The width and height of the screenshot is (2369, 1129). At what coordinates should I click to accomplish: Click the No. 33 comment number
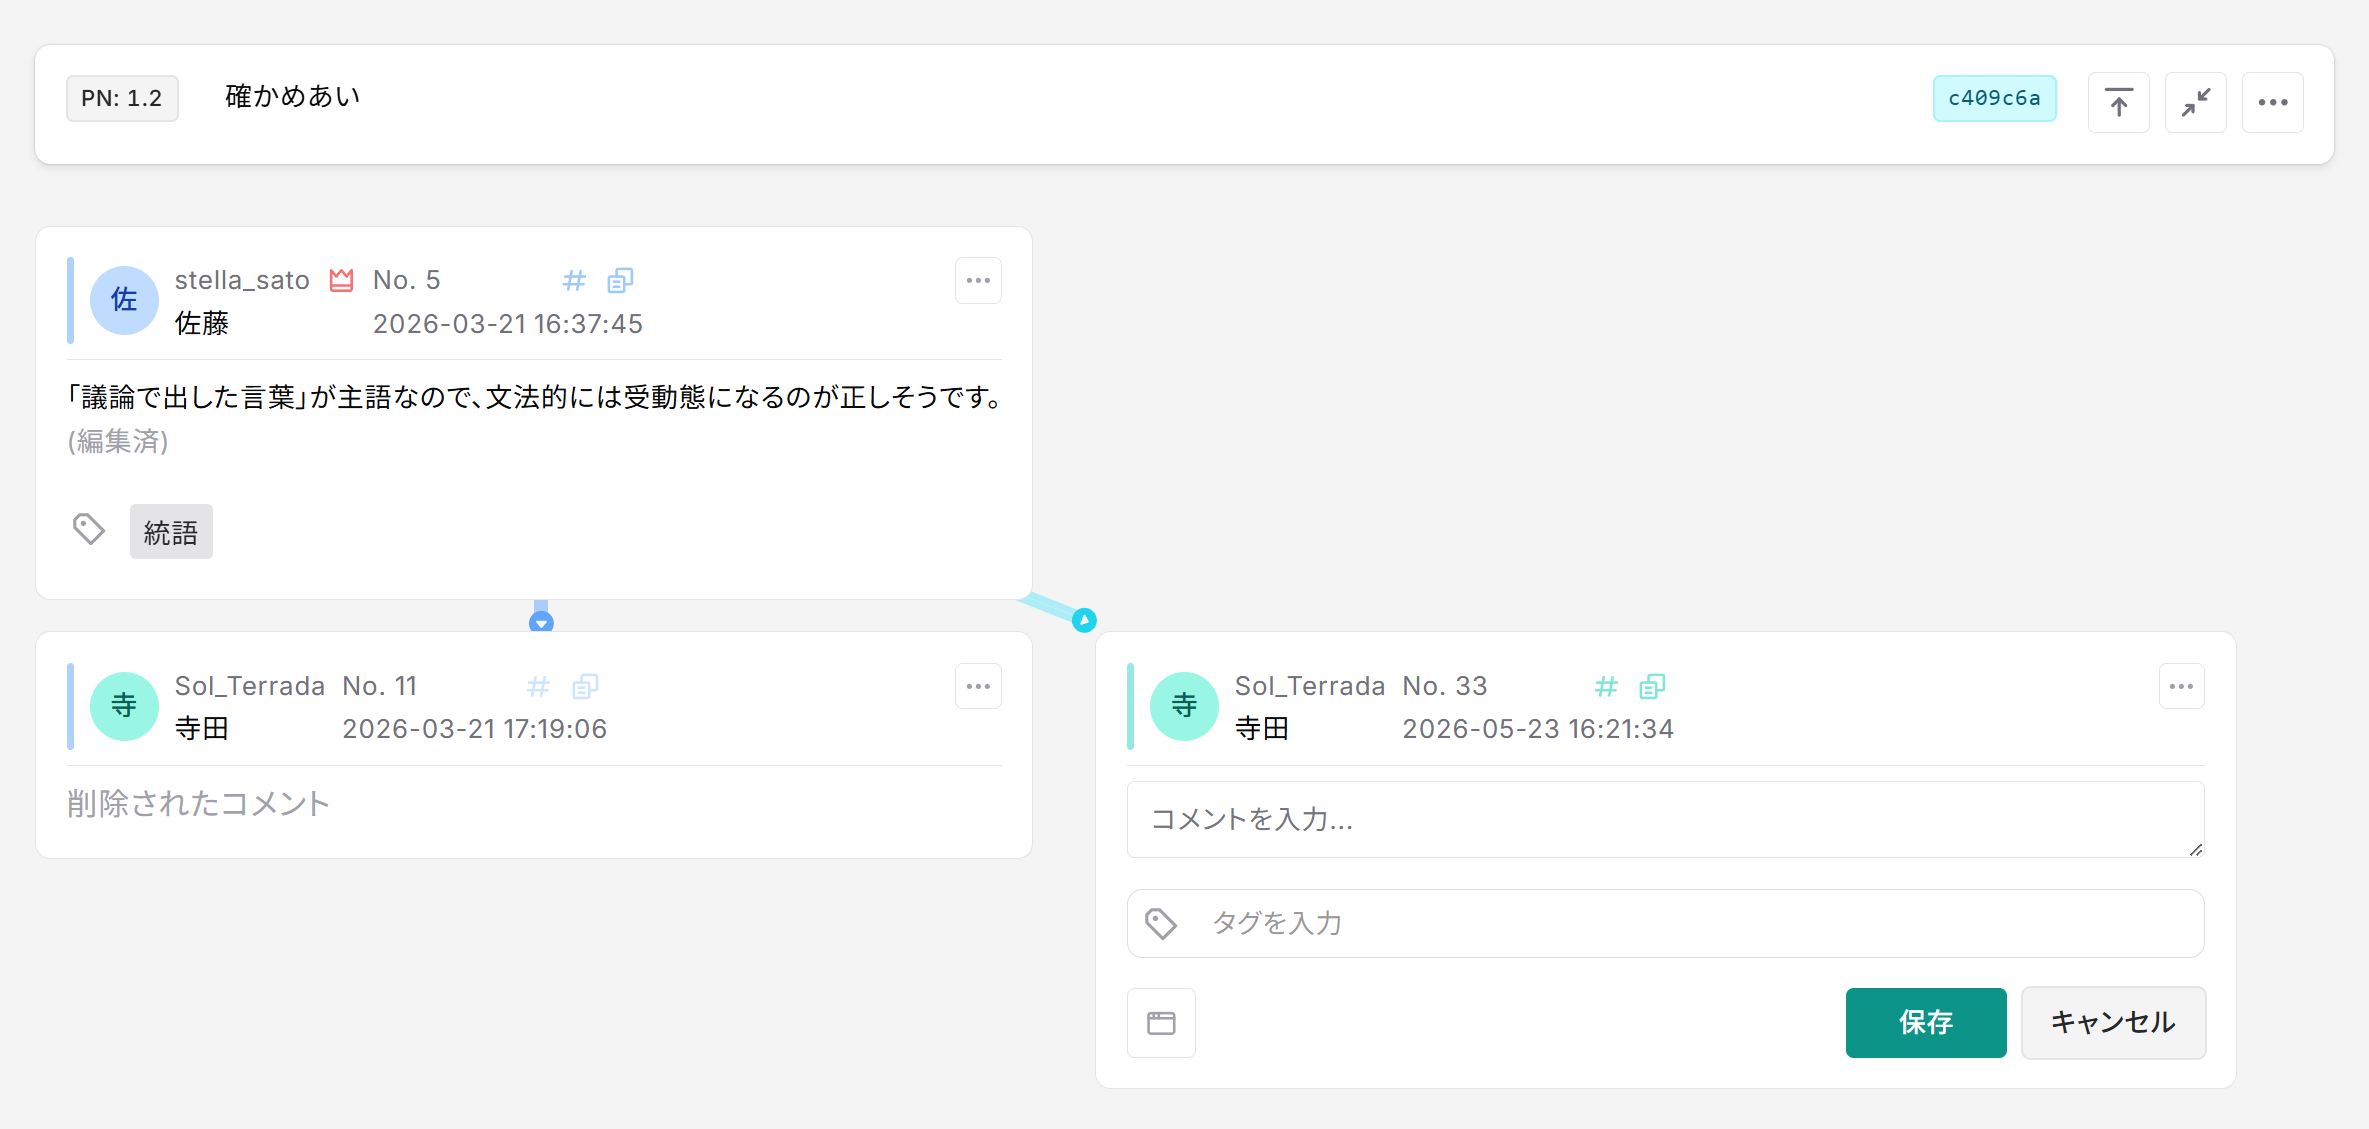[1445, 686]
